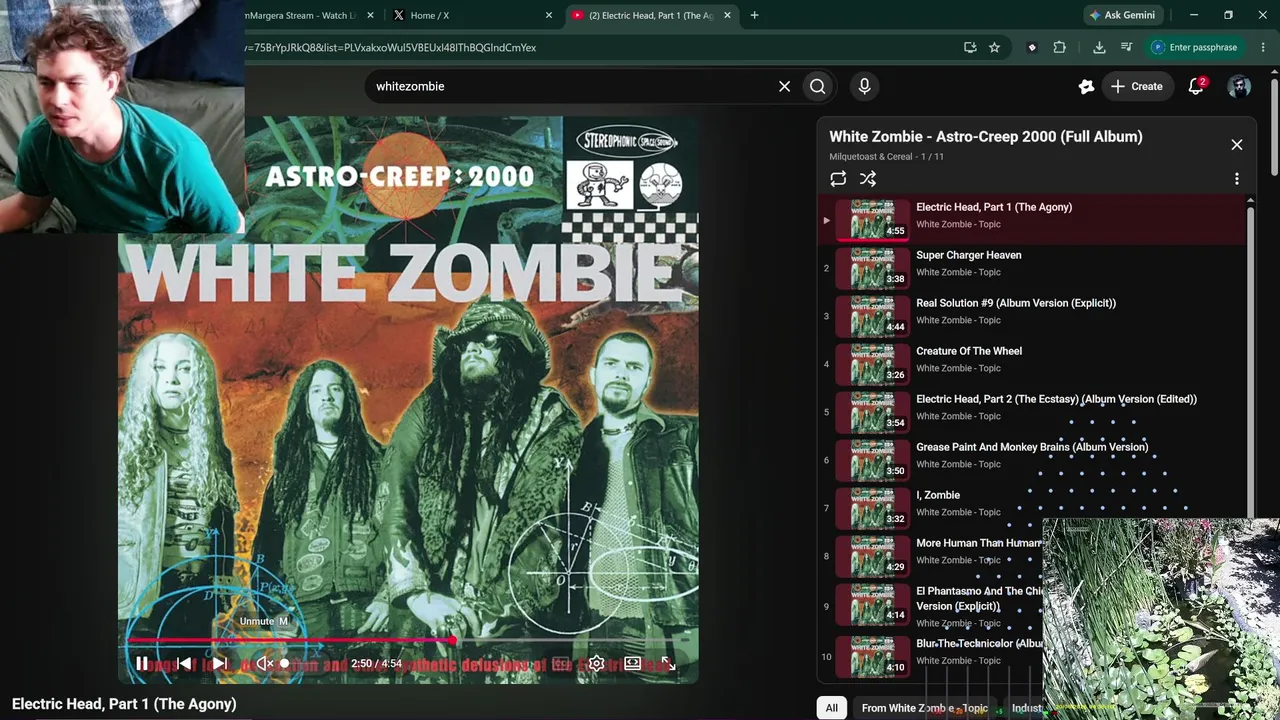Close the Home / X browser tab

click(x=549, y=15)
